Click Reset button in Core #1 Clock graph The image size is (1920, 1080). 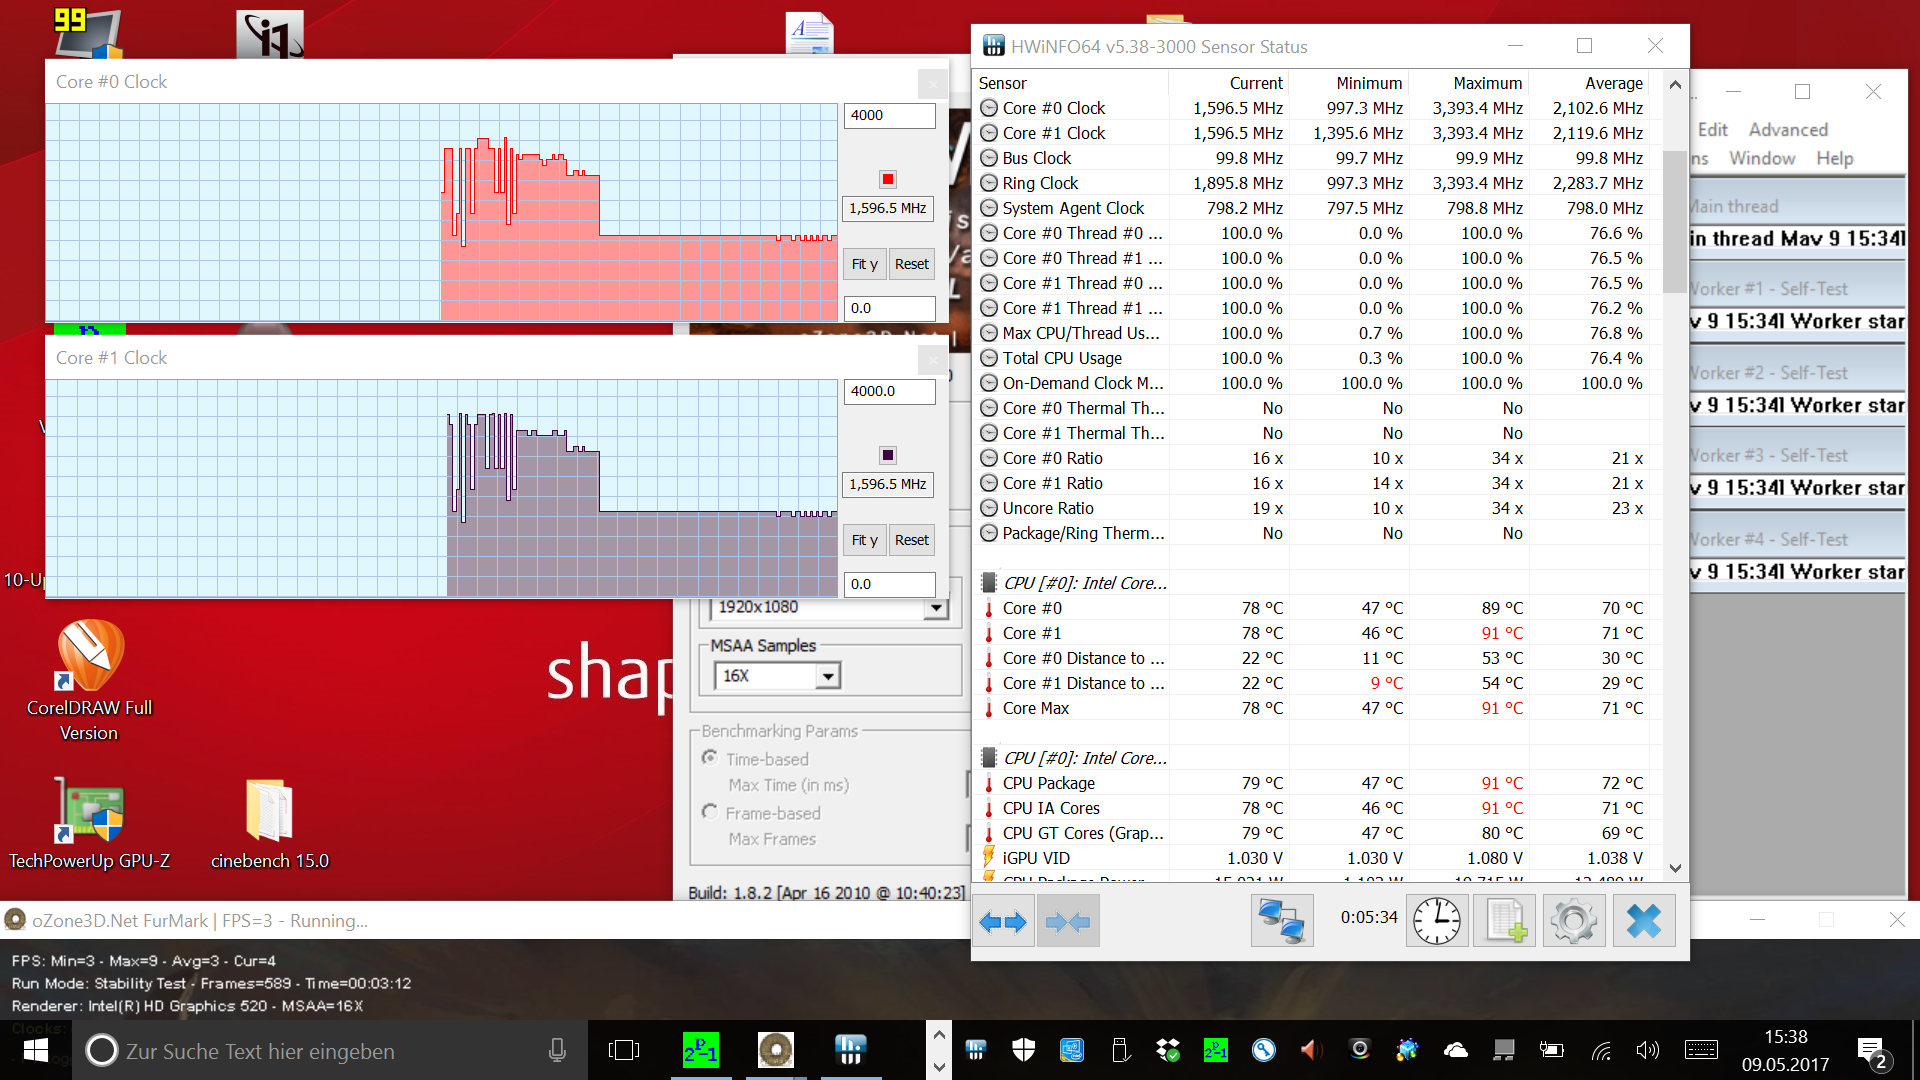coord(911,540)
